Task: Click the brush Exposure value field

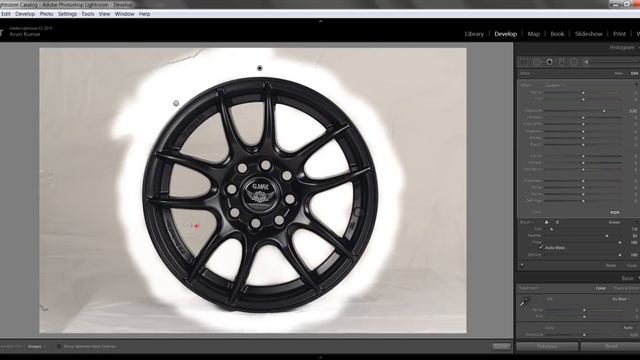Action: (x=633, y=111)
